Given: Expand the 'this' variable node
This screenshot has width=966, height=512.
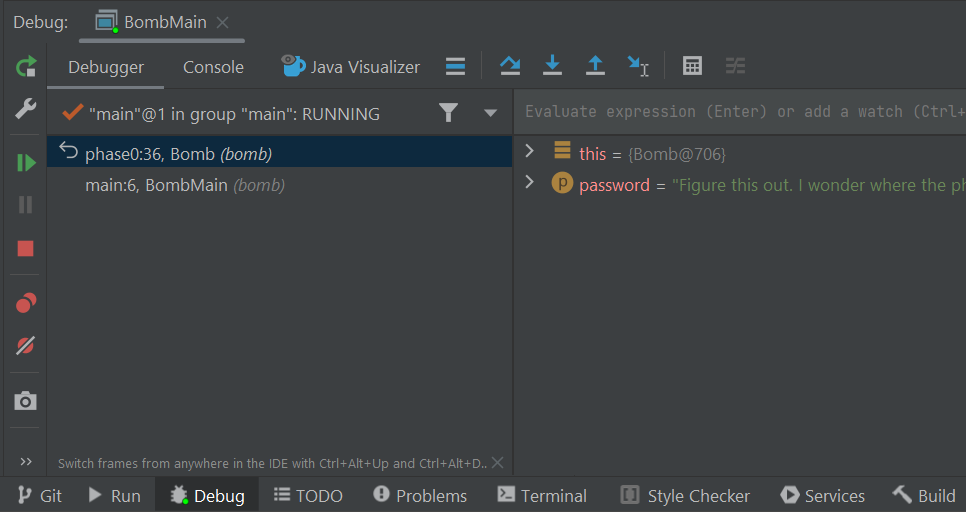Looking at the screenshot, I should tap(529, 151).
